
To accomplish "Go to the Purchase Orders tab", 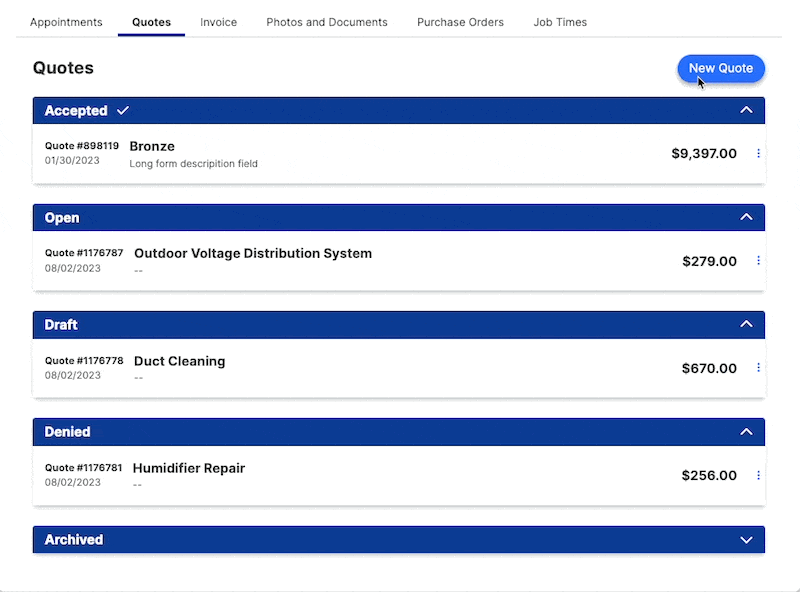I will 460,22.
